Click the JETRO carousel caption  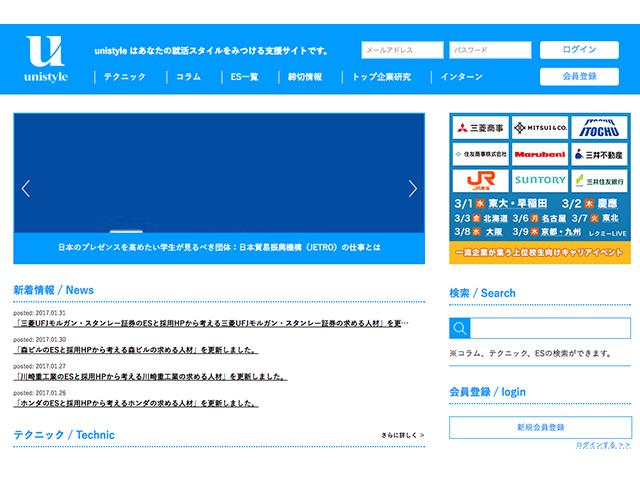219,247
